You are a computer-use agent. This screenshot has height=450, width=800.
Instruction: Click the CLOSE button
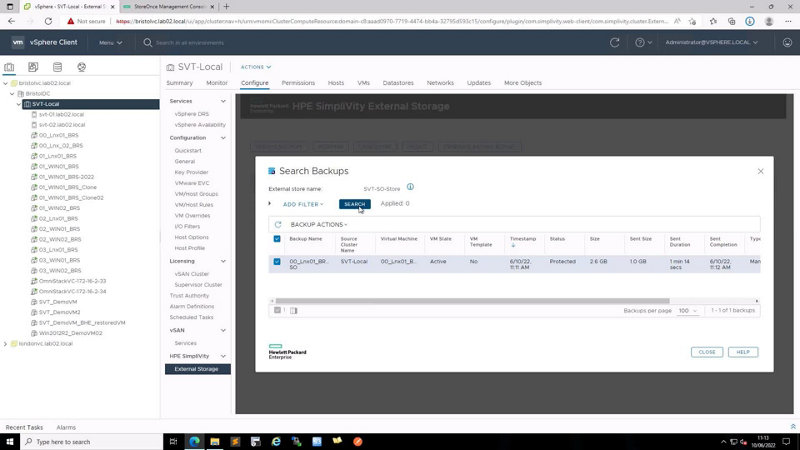[x=707, y=352]
